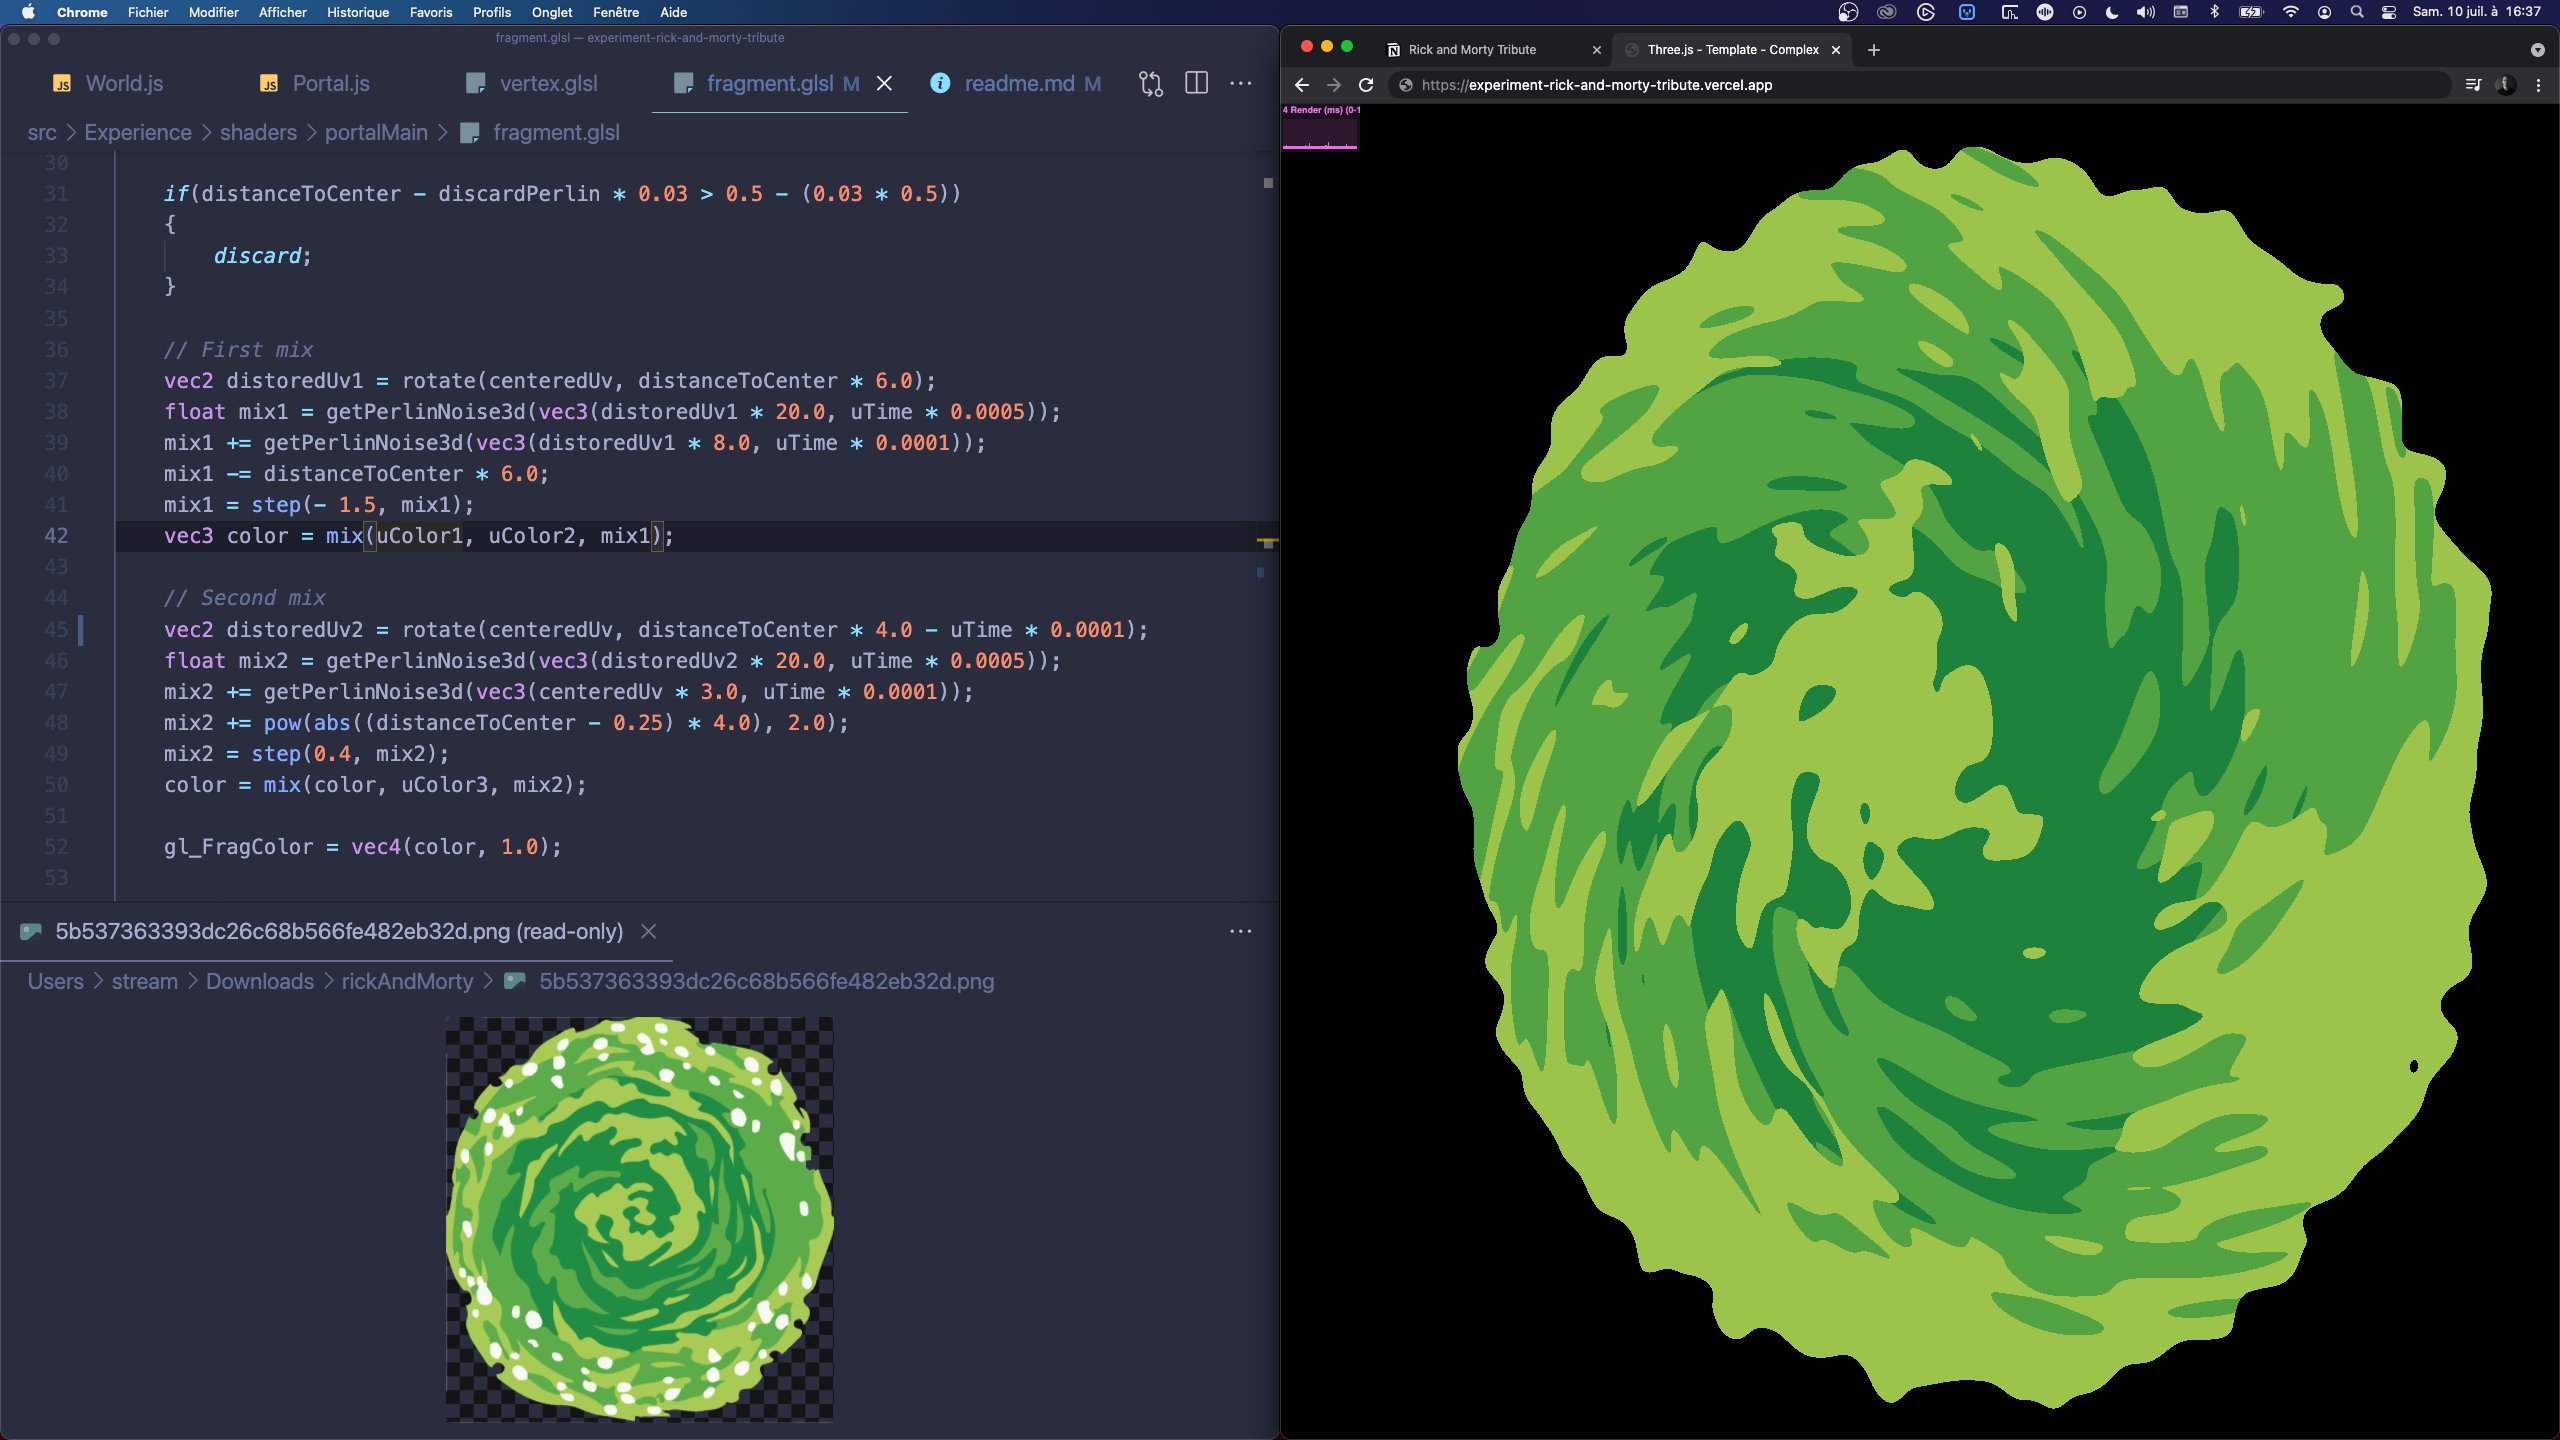Toggle Do Not Disturb moon icon
The width and height of the screenshot is (2560, 1440).
2112,12
